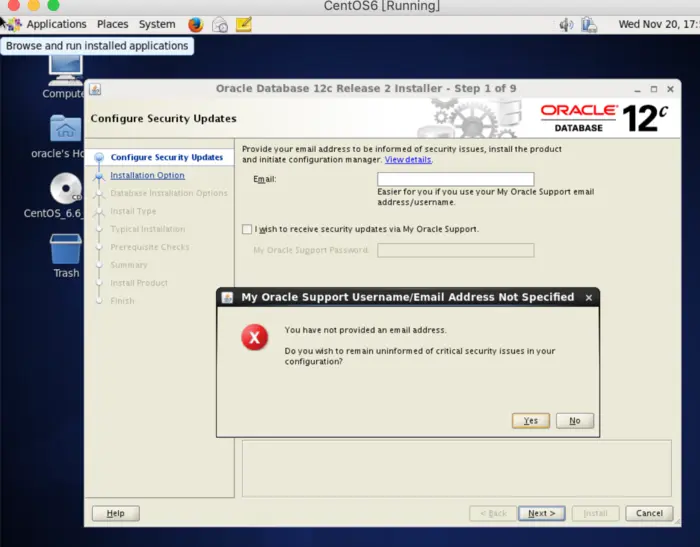Click the Help button
The image size is (700, 547).
(x=116, y=514)
